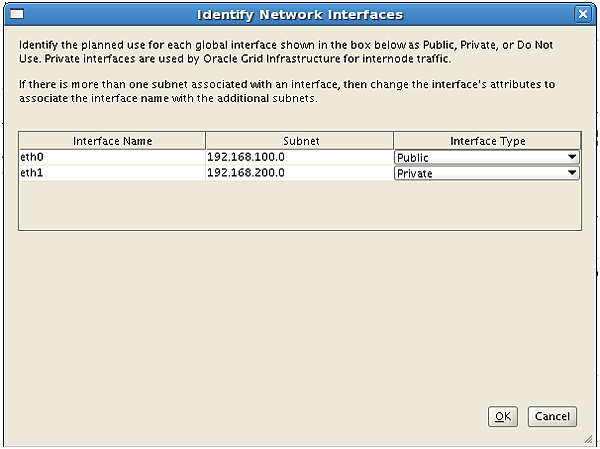Click the Subnet column header
Image resolution: width=600 pixels, height=449 pixels.
[x=300, y=141]
